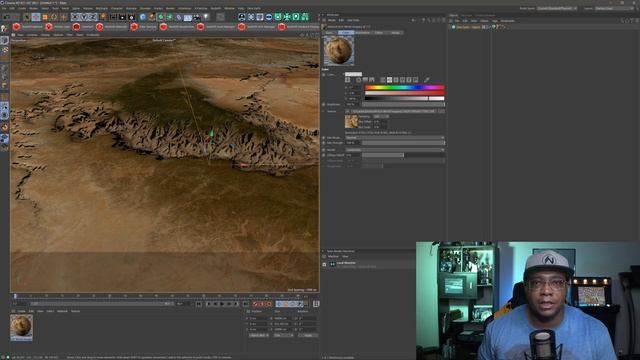Add a Light object from toolbar
The width and height of the screenshot is (640, 360).
206,17
